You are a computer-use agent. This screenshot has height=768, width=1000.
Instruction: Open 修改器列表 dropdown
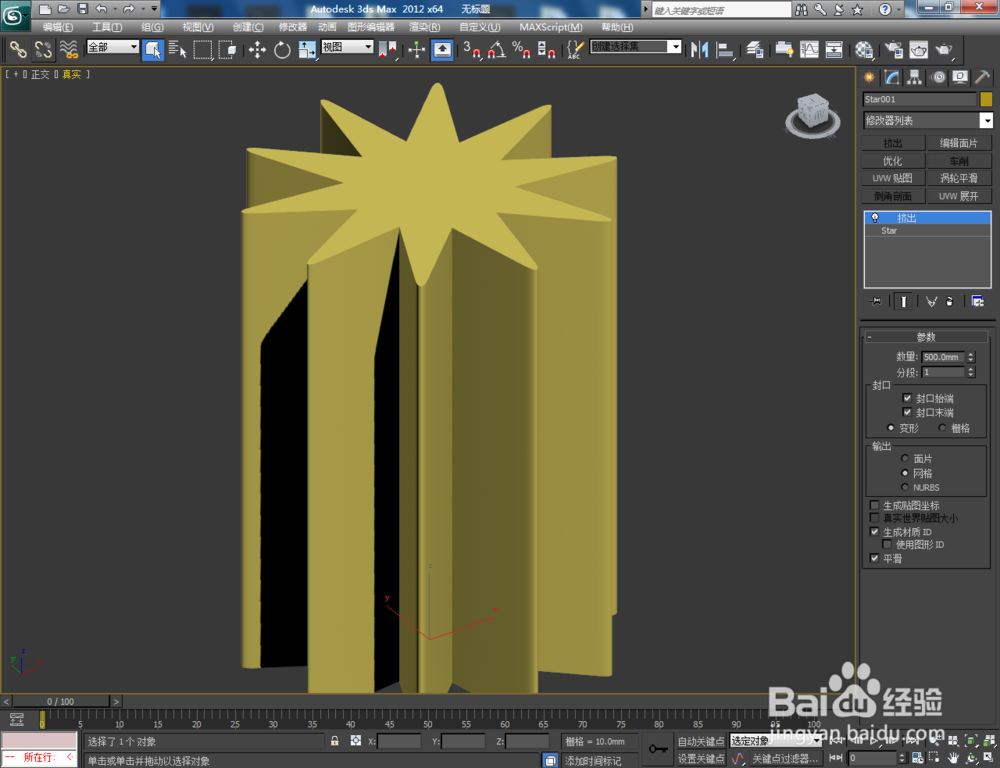pyautogui.click(x=927, y=120)
